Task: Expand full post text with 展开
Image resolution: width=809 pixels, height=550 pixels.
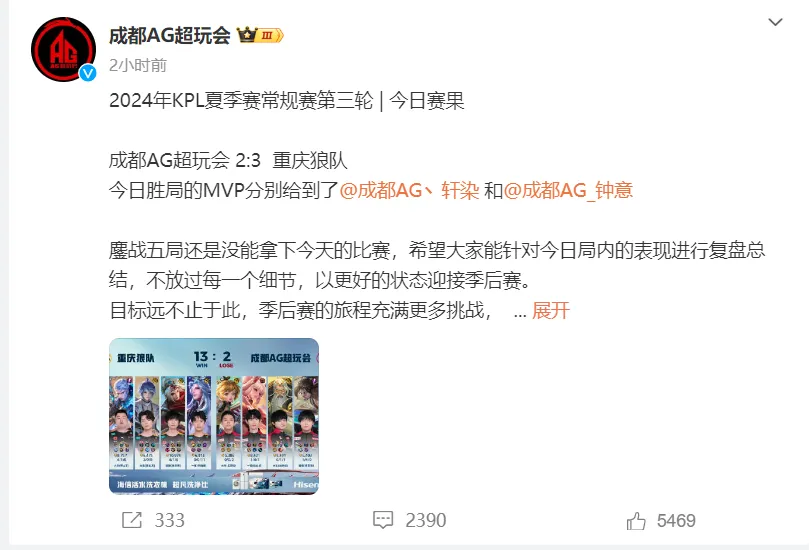Action: 551,311
